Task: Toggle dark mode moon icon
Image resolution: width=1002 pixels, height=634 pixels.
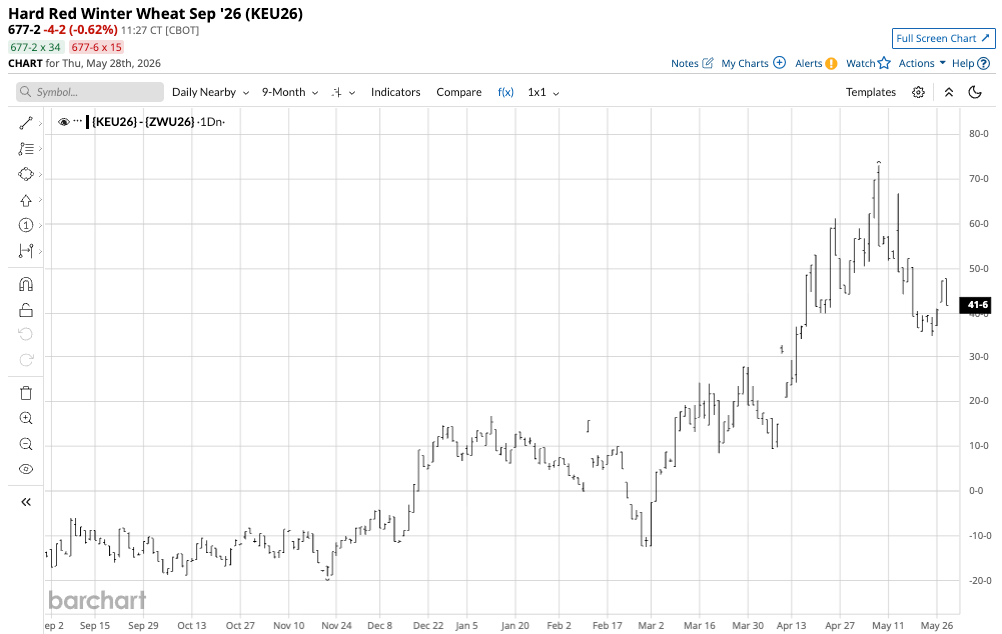Action: pos(975,92)
